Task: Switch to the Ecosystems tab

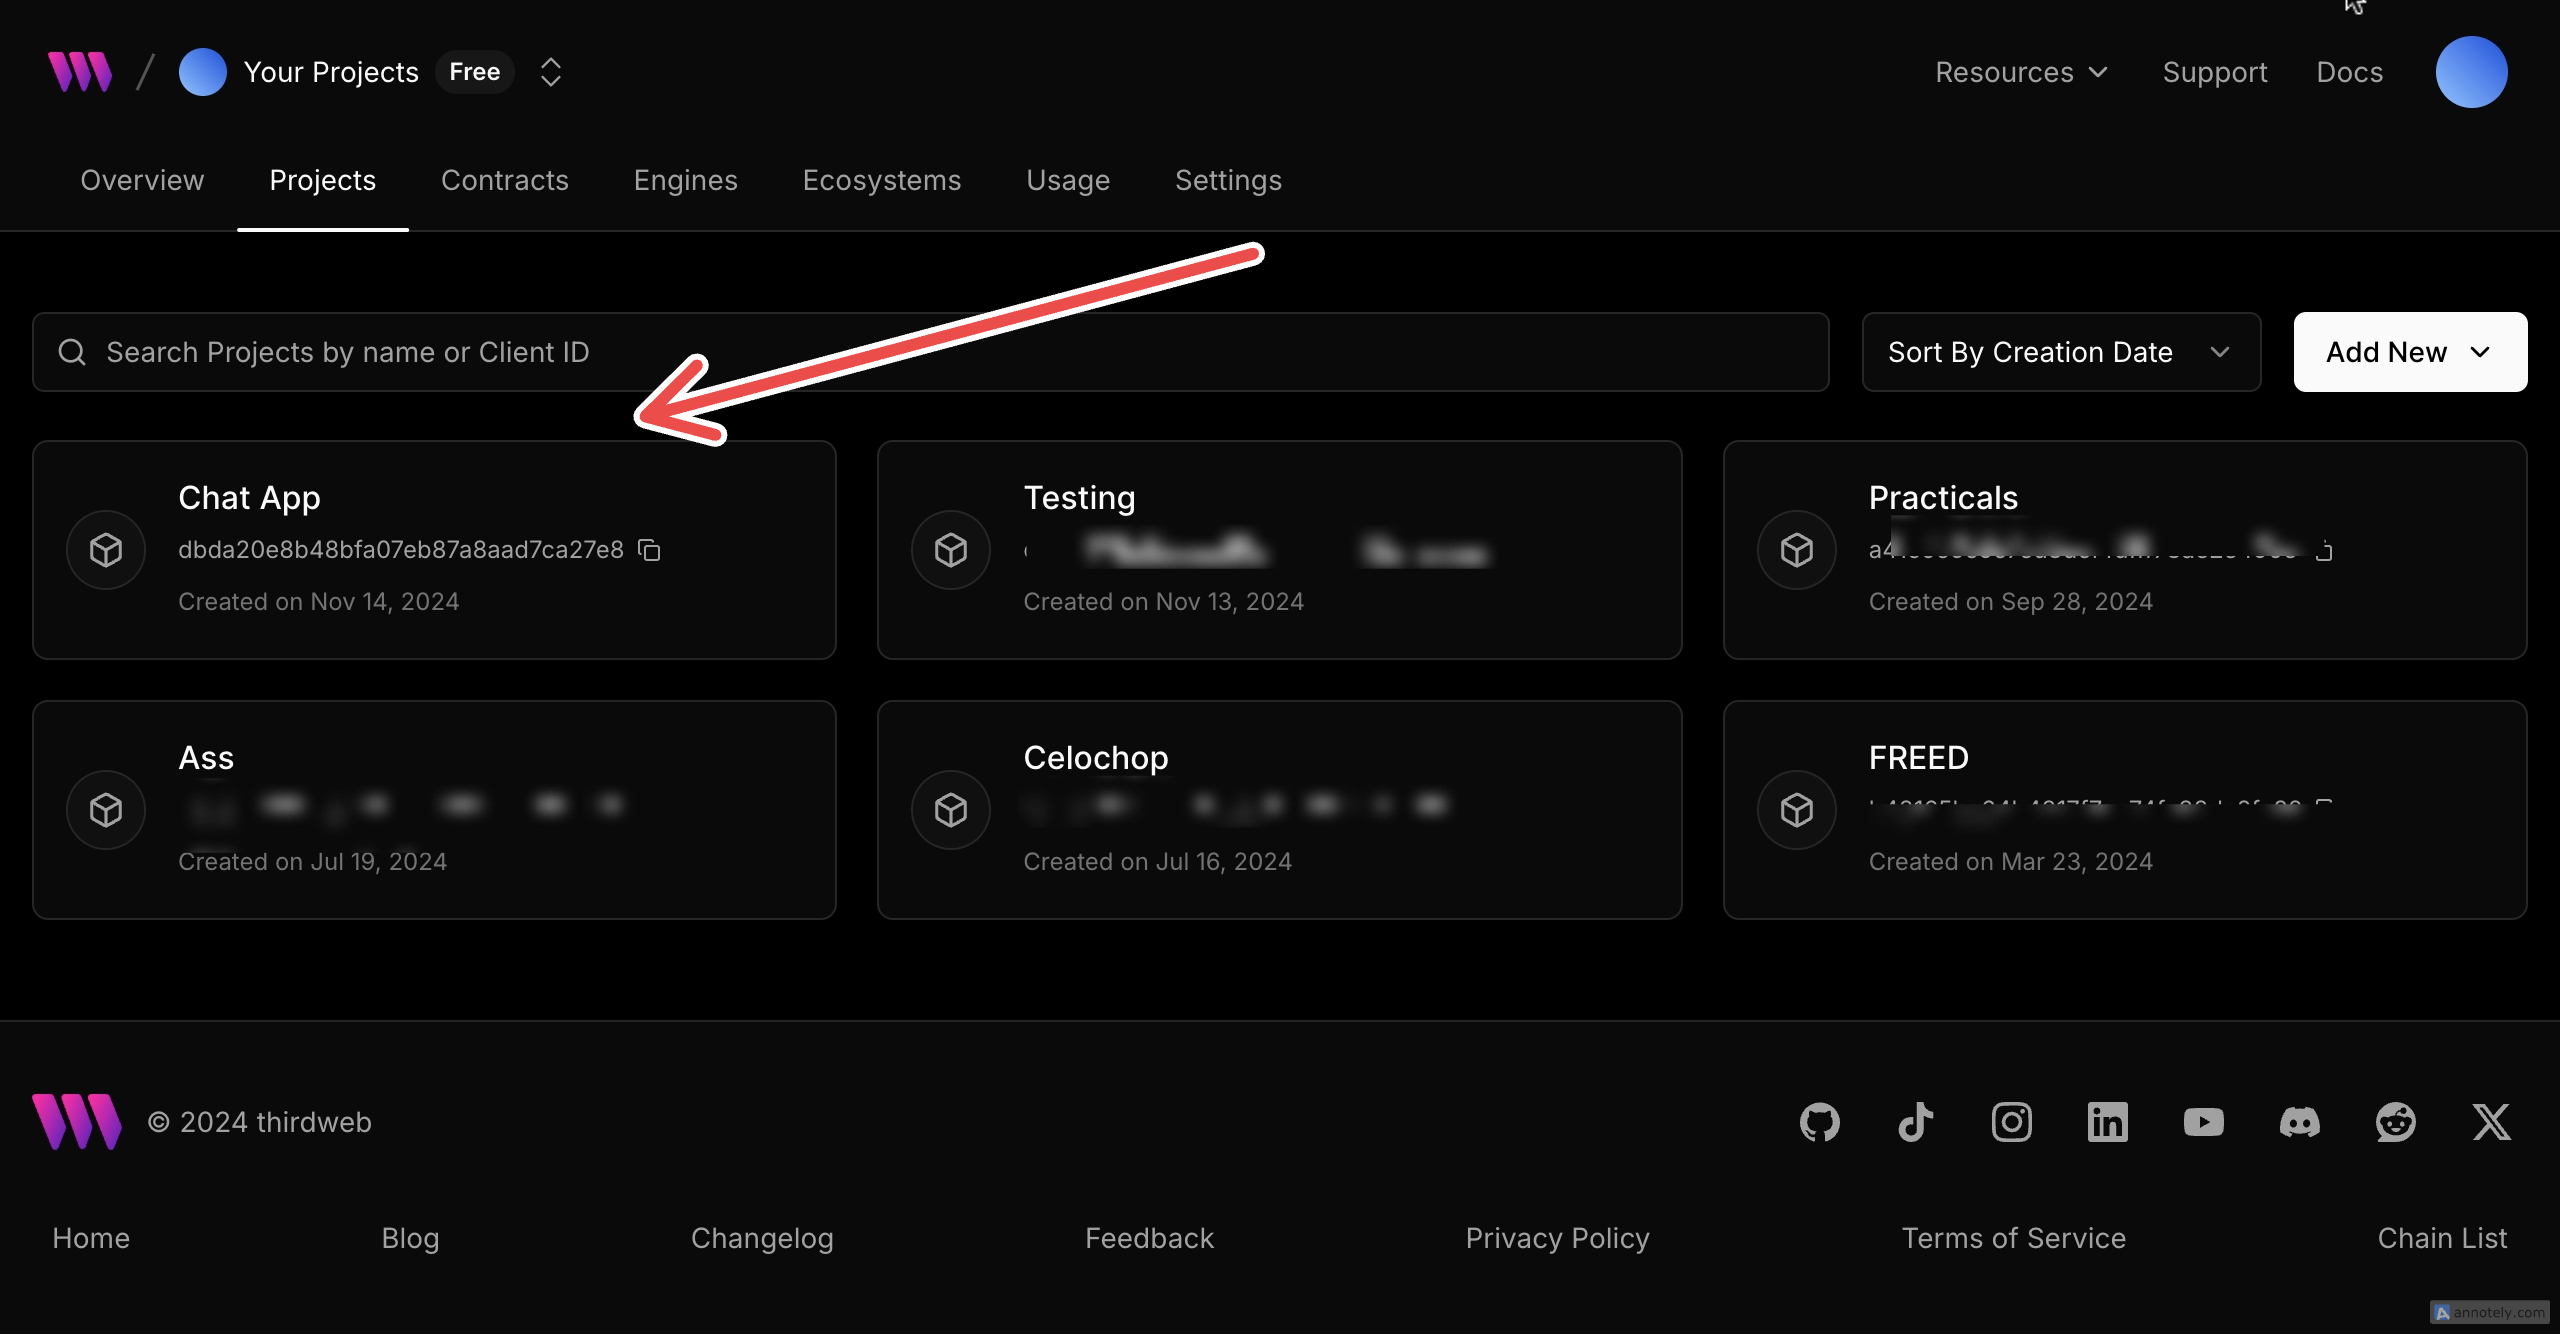Action: 881,180
